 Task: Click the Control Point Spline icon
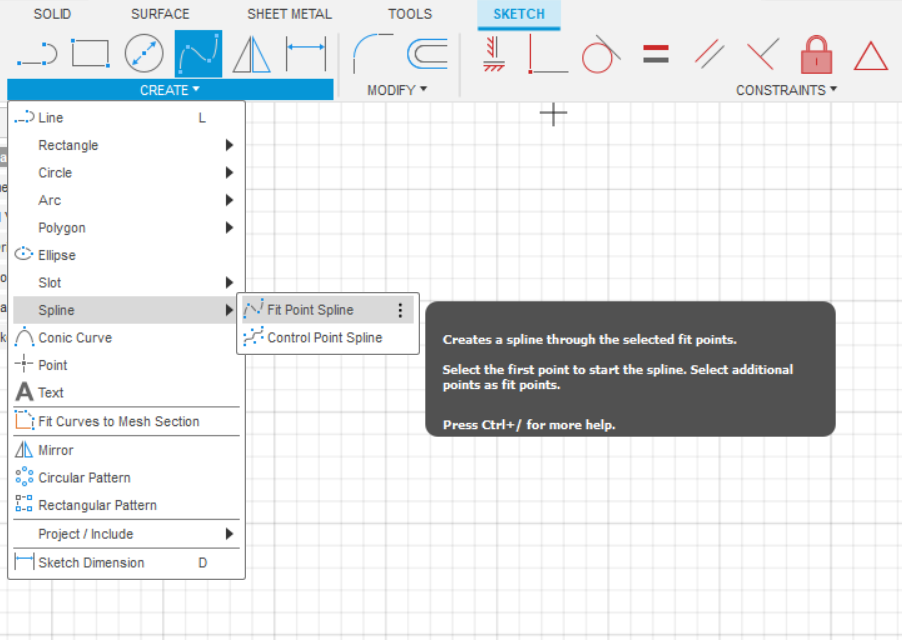point(253,337)
